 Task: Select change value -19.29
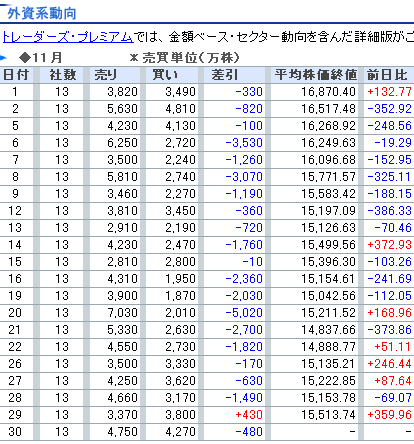point(393,143)
